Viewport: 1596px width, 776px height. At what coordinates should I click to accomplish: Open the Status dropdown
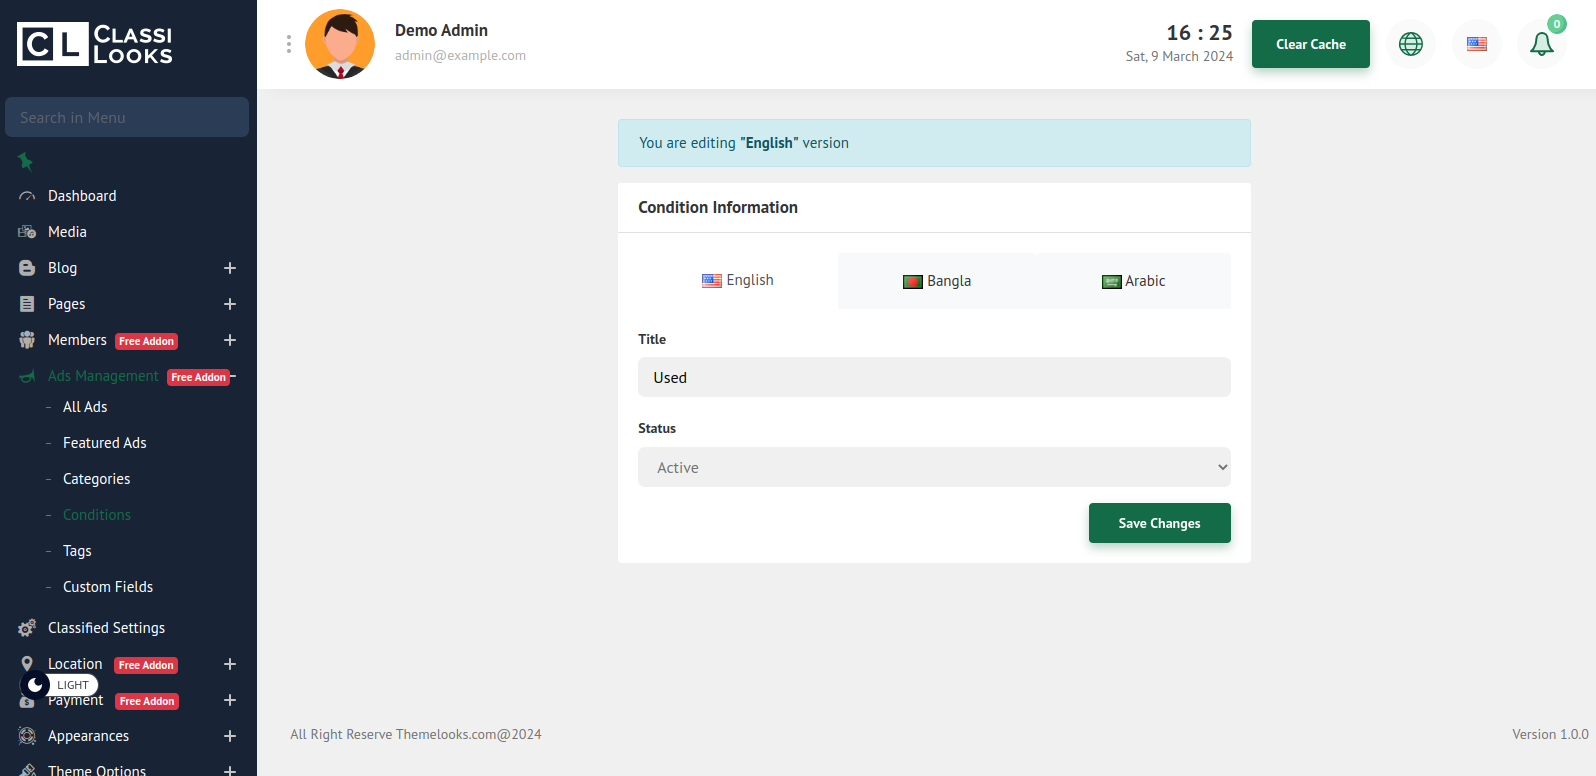(x=933, y=467)
